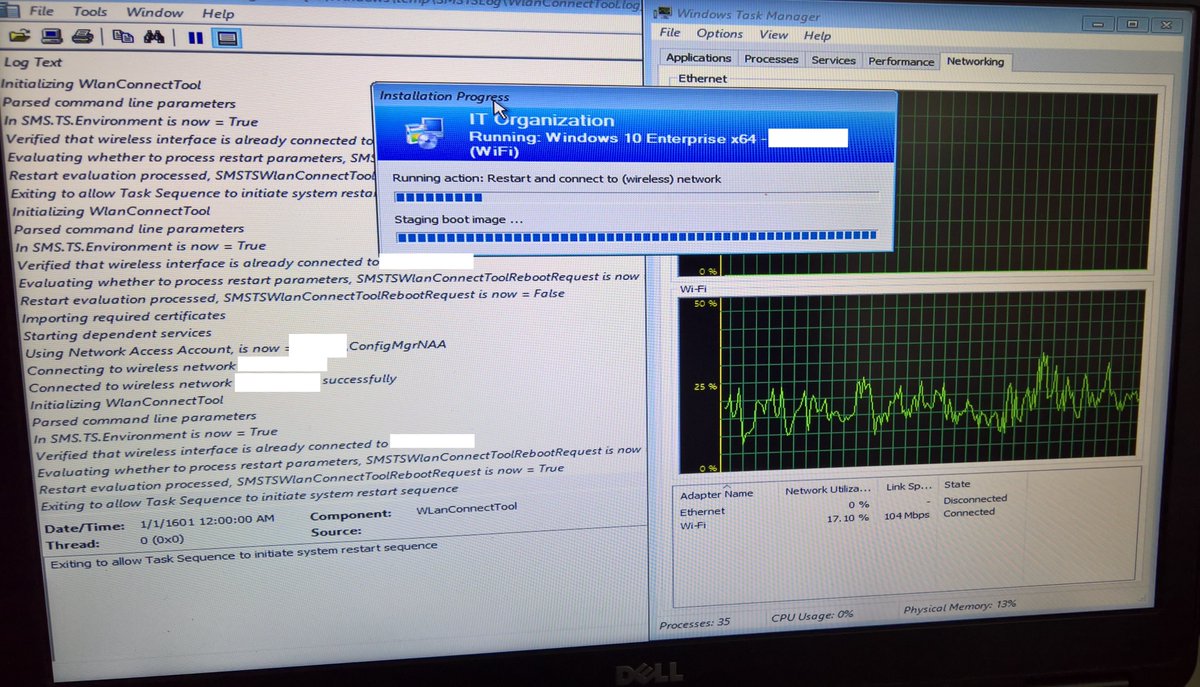1200x687 pixels.
Task: Click the 'CPU Usage: 0%' status bar entry
Action: pyautogui.click(x=811, y=616)
